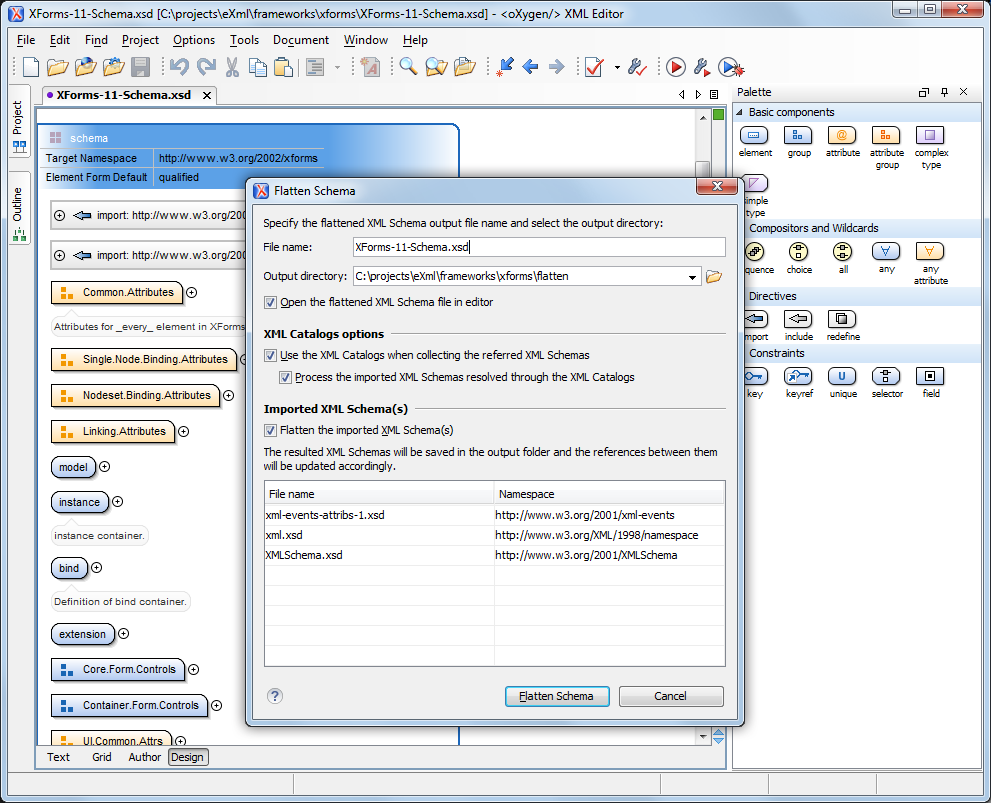Select the attribute group palette component
Image resolution: width=991 pixels, height=803 pixels.
(x=887, y=148)
